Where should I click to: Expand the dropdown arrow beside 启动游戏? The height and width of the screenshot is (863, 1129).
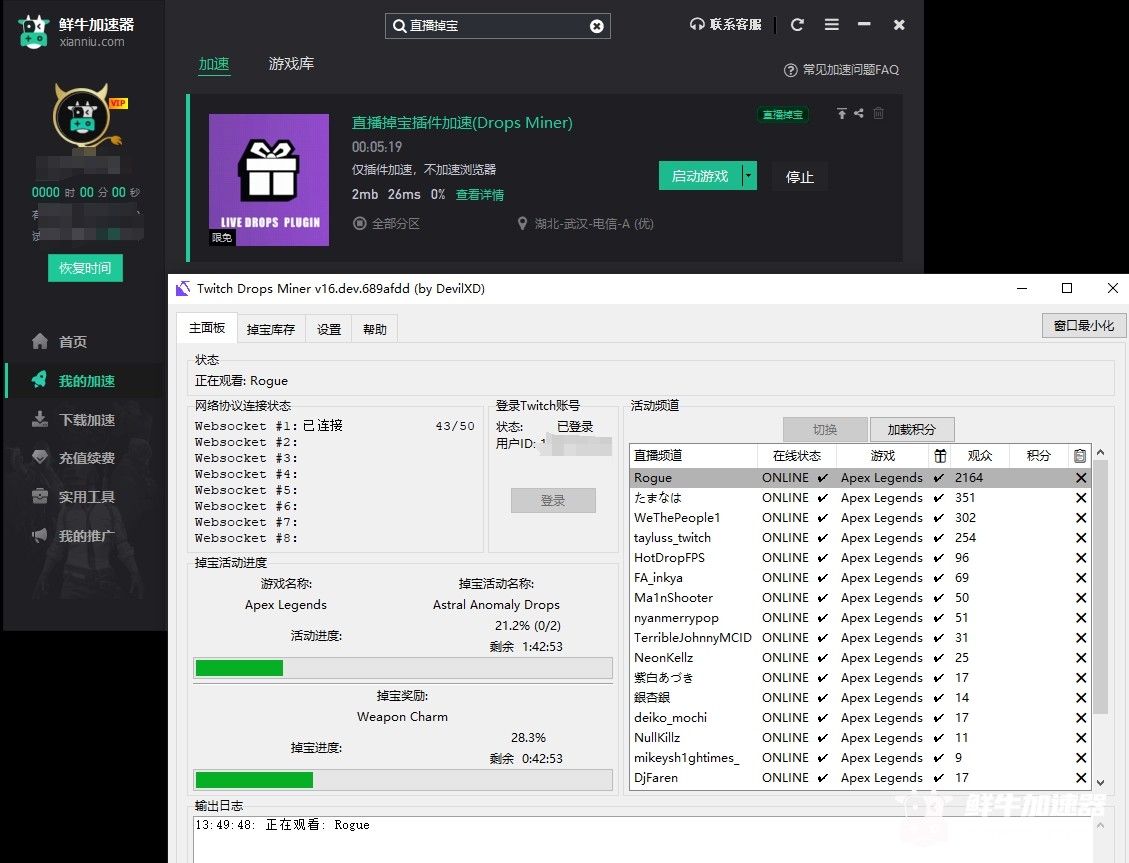(x=749, y=176)
